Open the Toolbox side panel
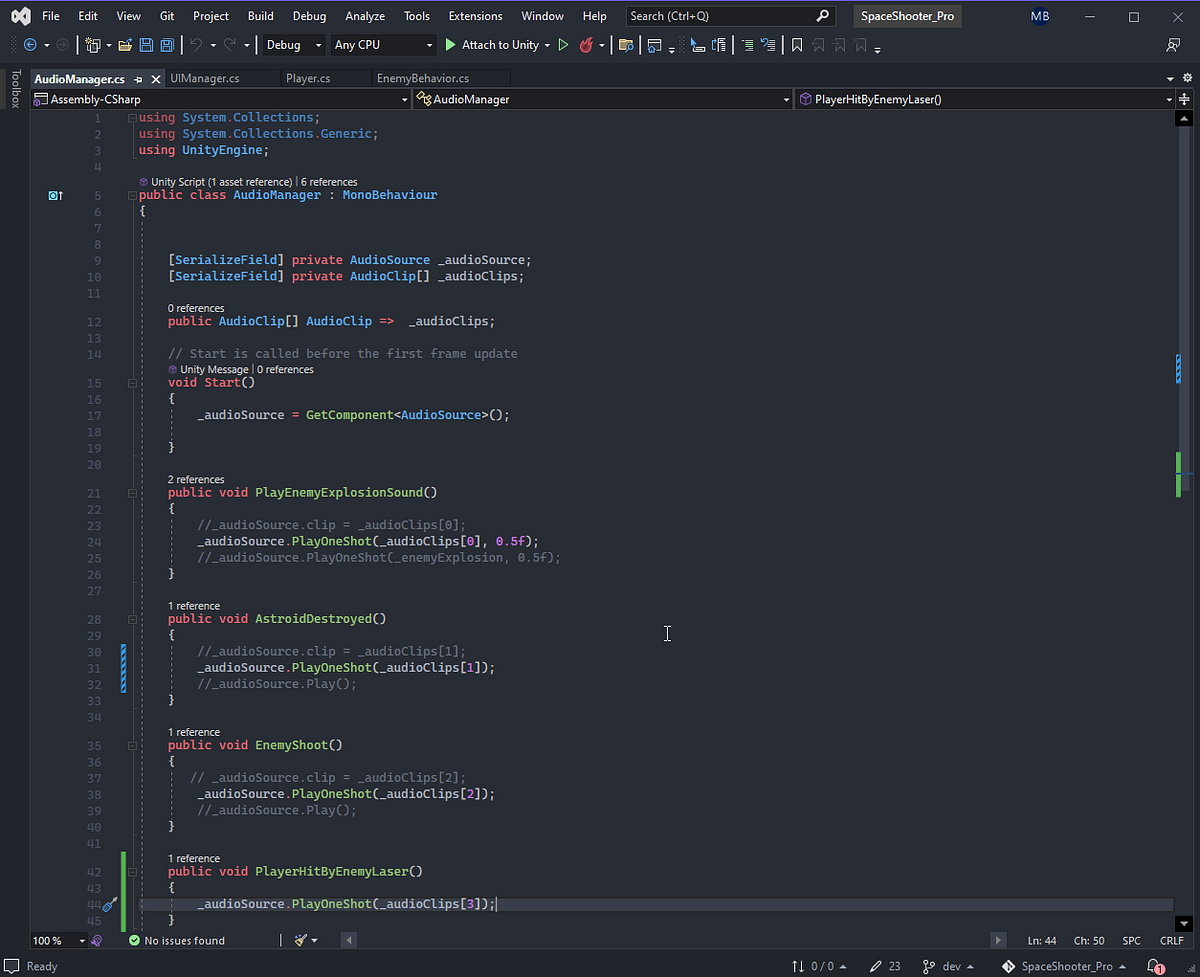The image size is (1200, 977). point(14,90)
